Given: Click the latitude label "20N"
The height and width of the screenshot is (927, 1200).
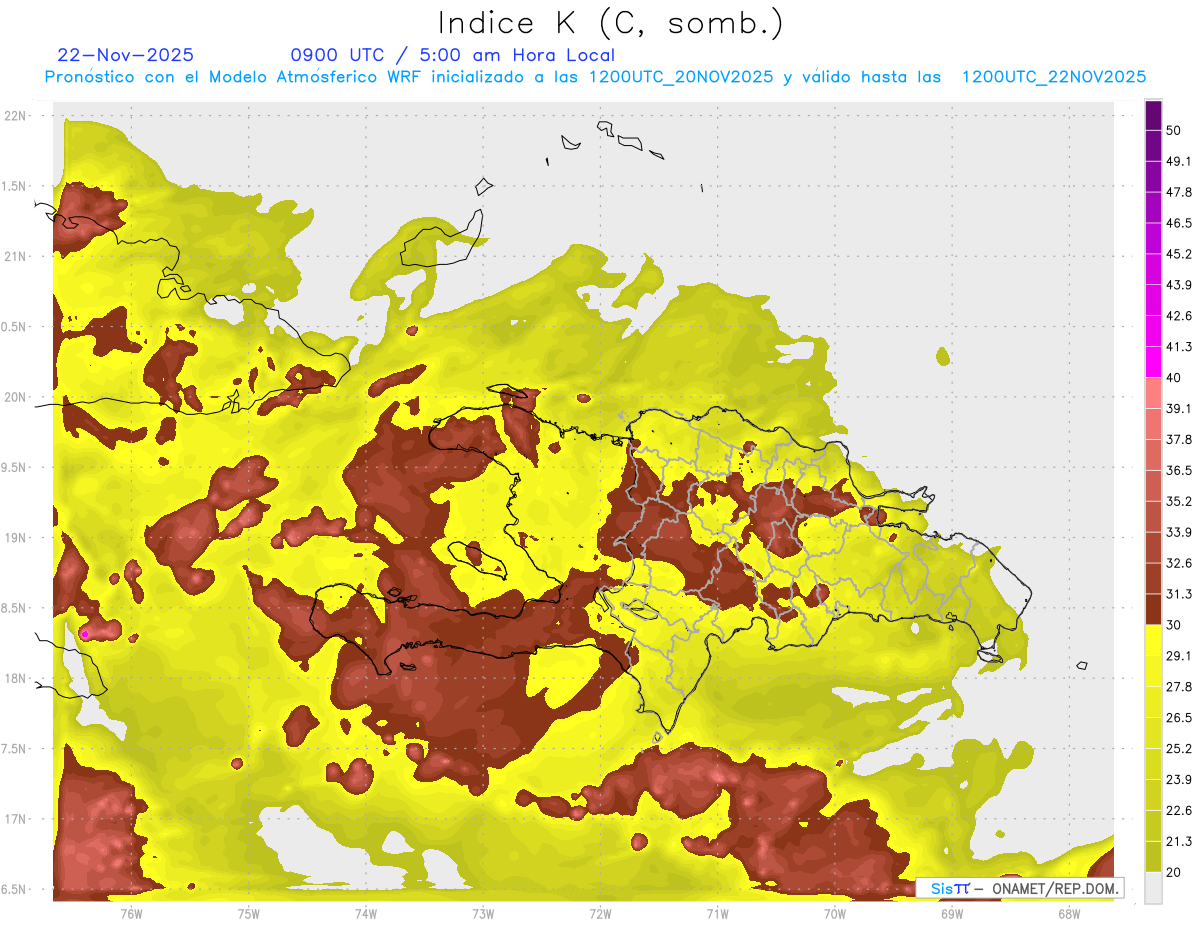Looking at the screenshot, I should coord(15,397).
